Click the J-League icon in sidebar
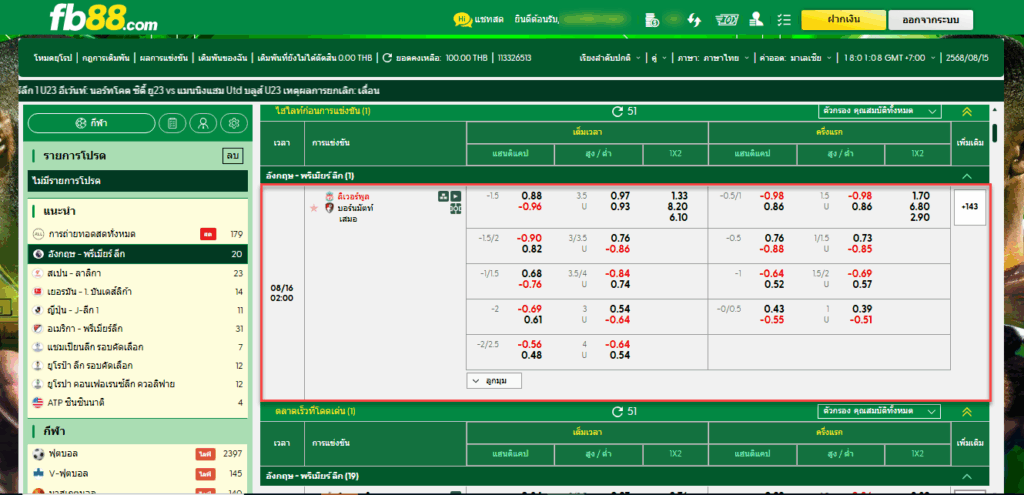The width and height of the screenshot is (1024, 495). [38, 310]
